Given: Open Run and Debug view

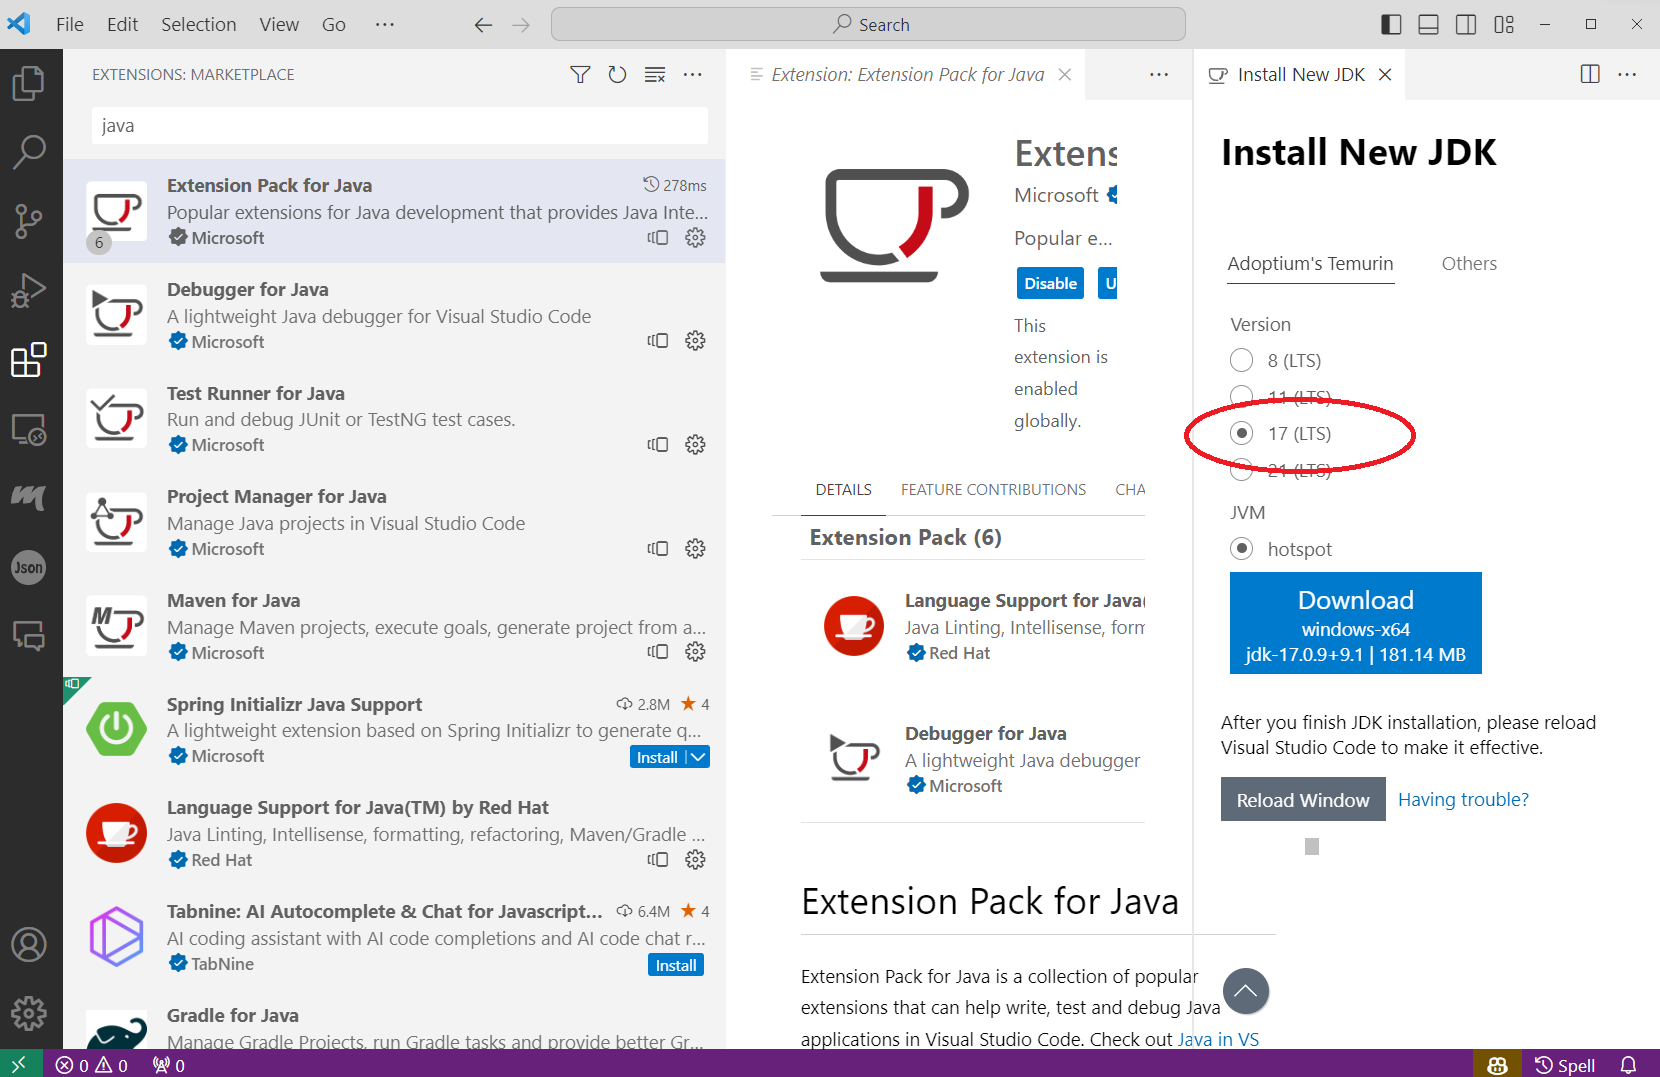Looking at the screenshot, I should 29,290.
